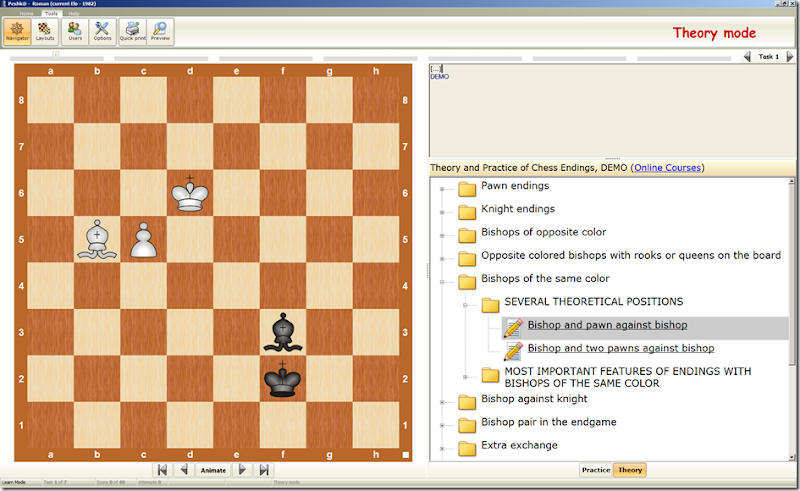Image resolution: width=800 pixels, height=491 pixels.
Task: Click the notation panel splitter handle
Action: pyautogui.click(x=612, y=158)
